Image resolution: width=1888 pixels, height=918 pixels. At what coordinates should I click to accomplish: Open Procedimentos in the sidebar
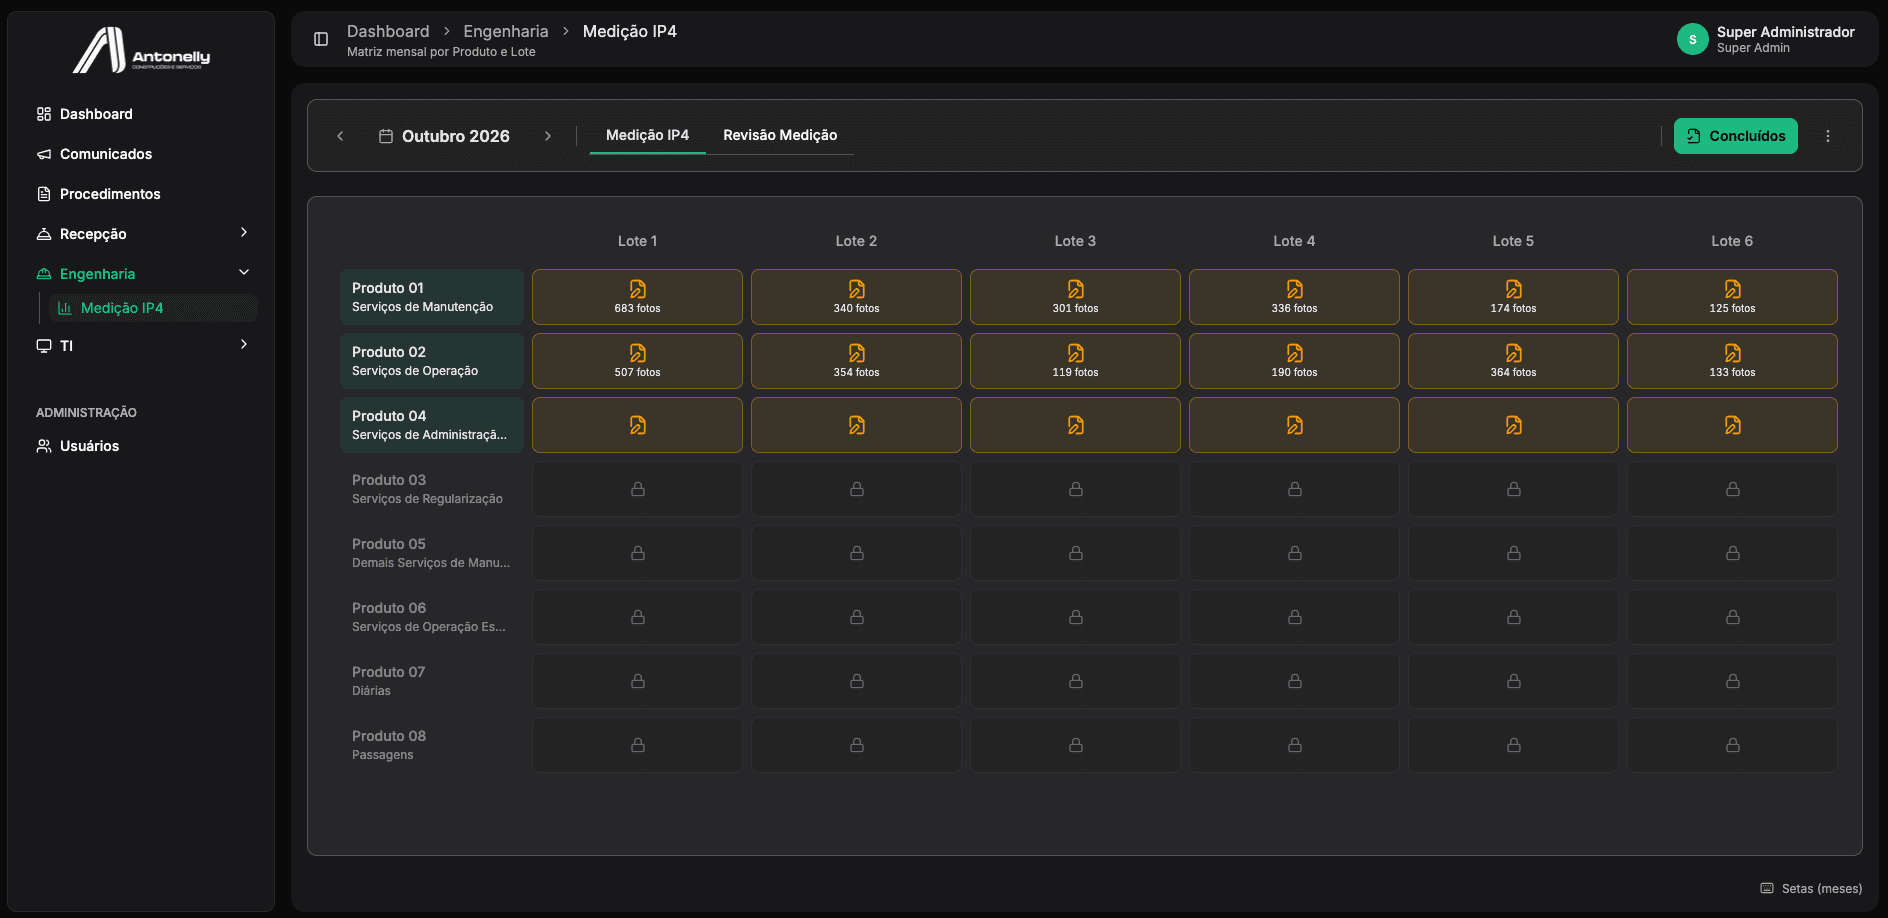(x=142, y=194)
